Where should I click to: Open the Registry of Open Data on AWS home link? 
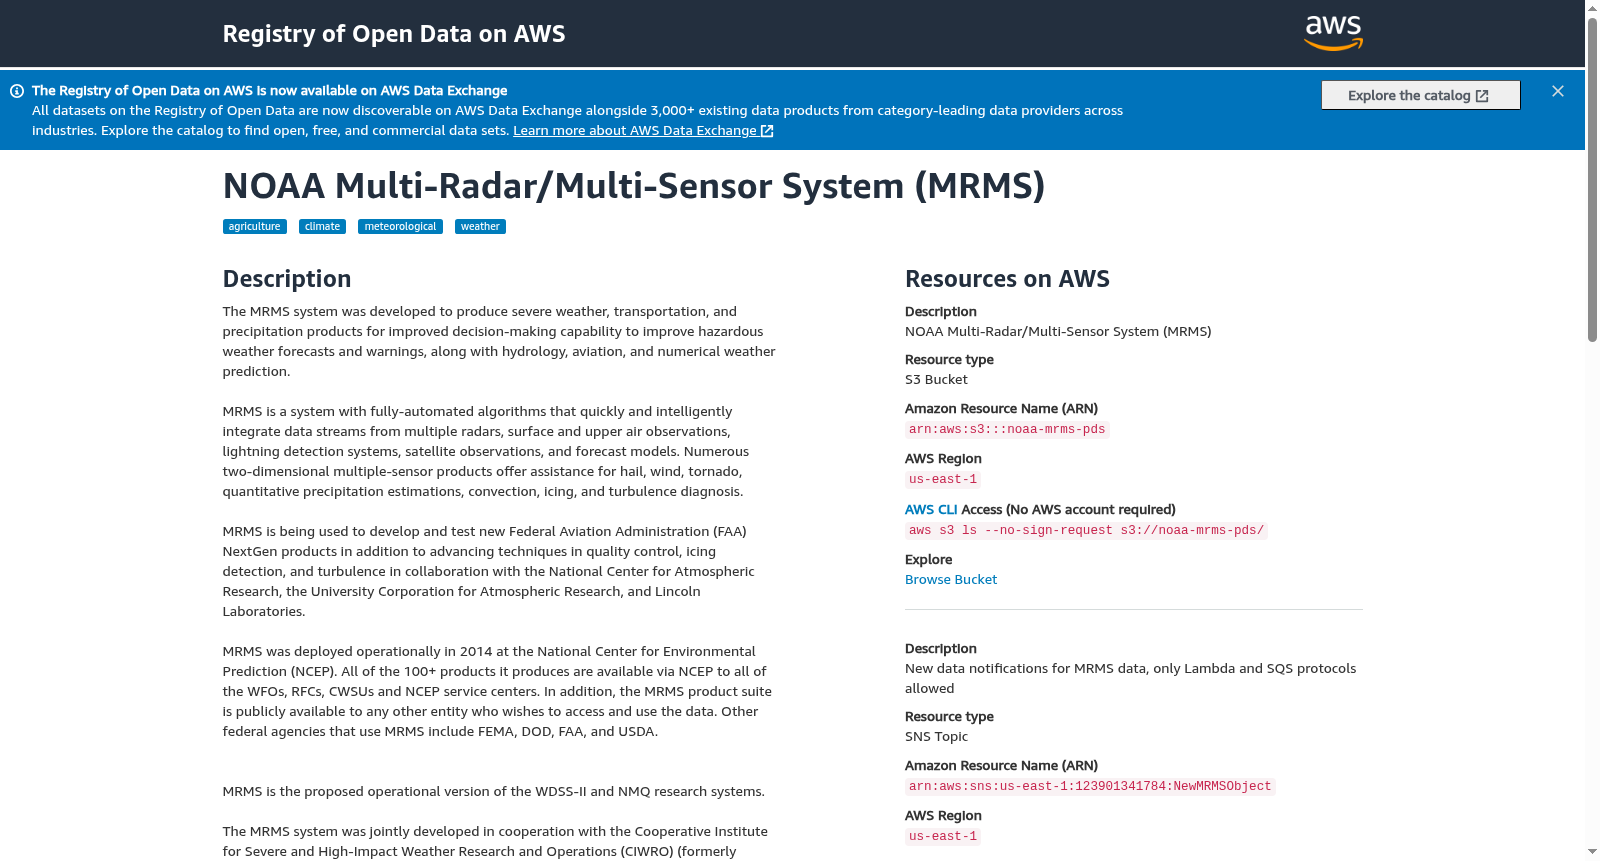click(394, 34)
